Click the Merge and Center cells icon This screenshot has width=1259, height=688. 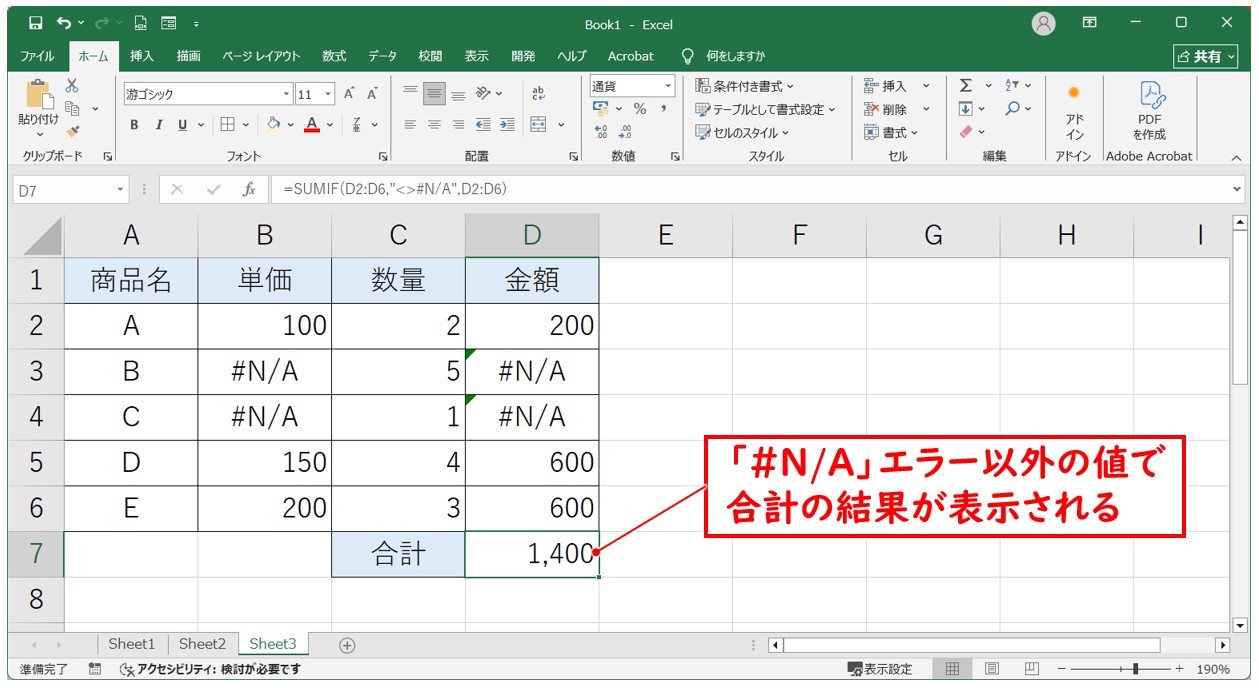(539, 125)
